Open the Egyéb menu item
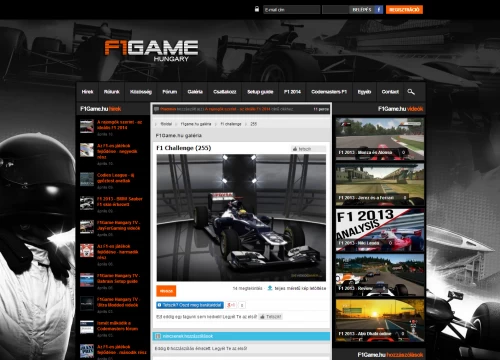Viewport: 500px width, 360px height. coord(364,92)
